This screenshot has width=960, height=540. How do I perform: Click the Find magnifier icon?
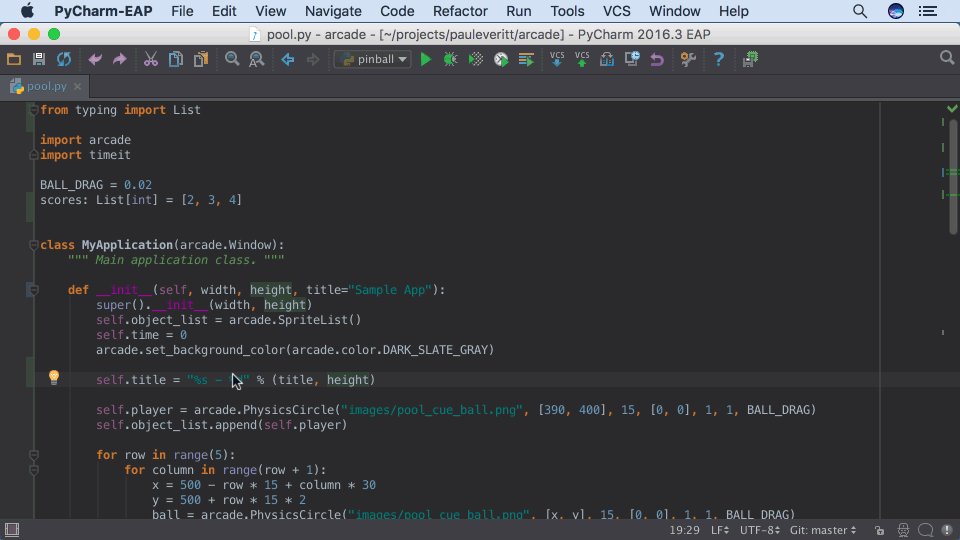click(x=232, y=59)
